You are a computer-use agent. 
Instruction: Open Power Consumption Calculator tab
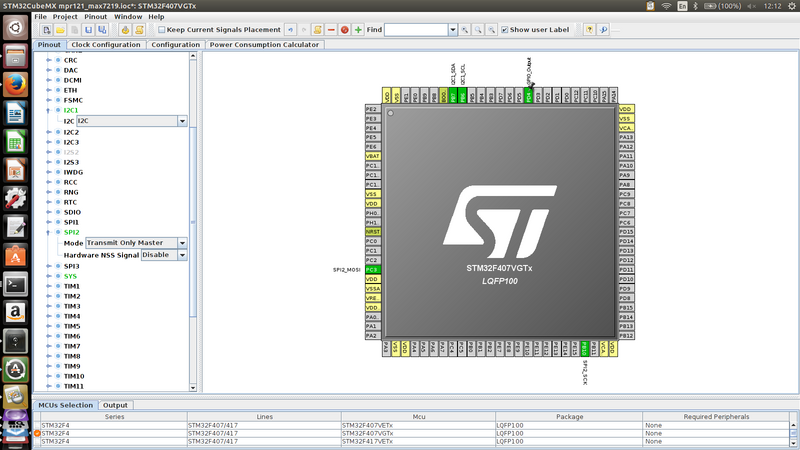(x=264, y=45)
